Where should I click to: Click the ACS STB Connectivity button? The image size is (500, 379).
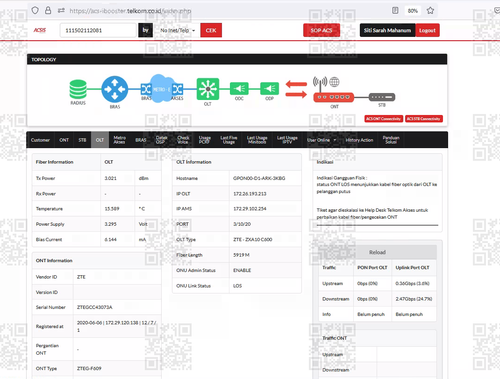424,119
